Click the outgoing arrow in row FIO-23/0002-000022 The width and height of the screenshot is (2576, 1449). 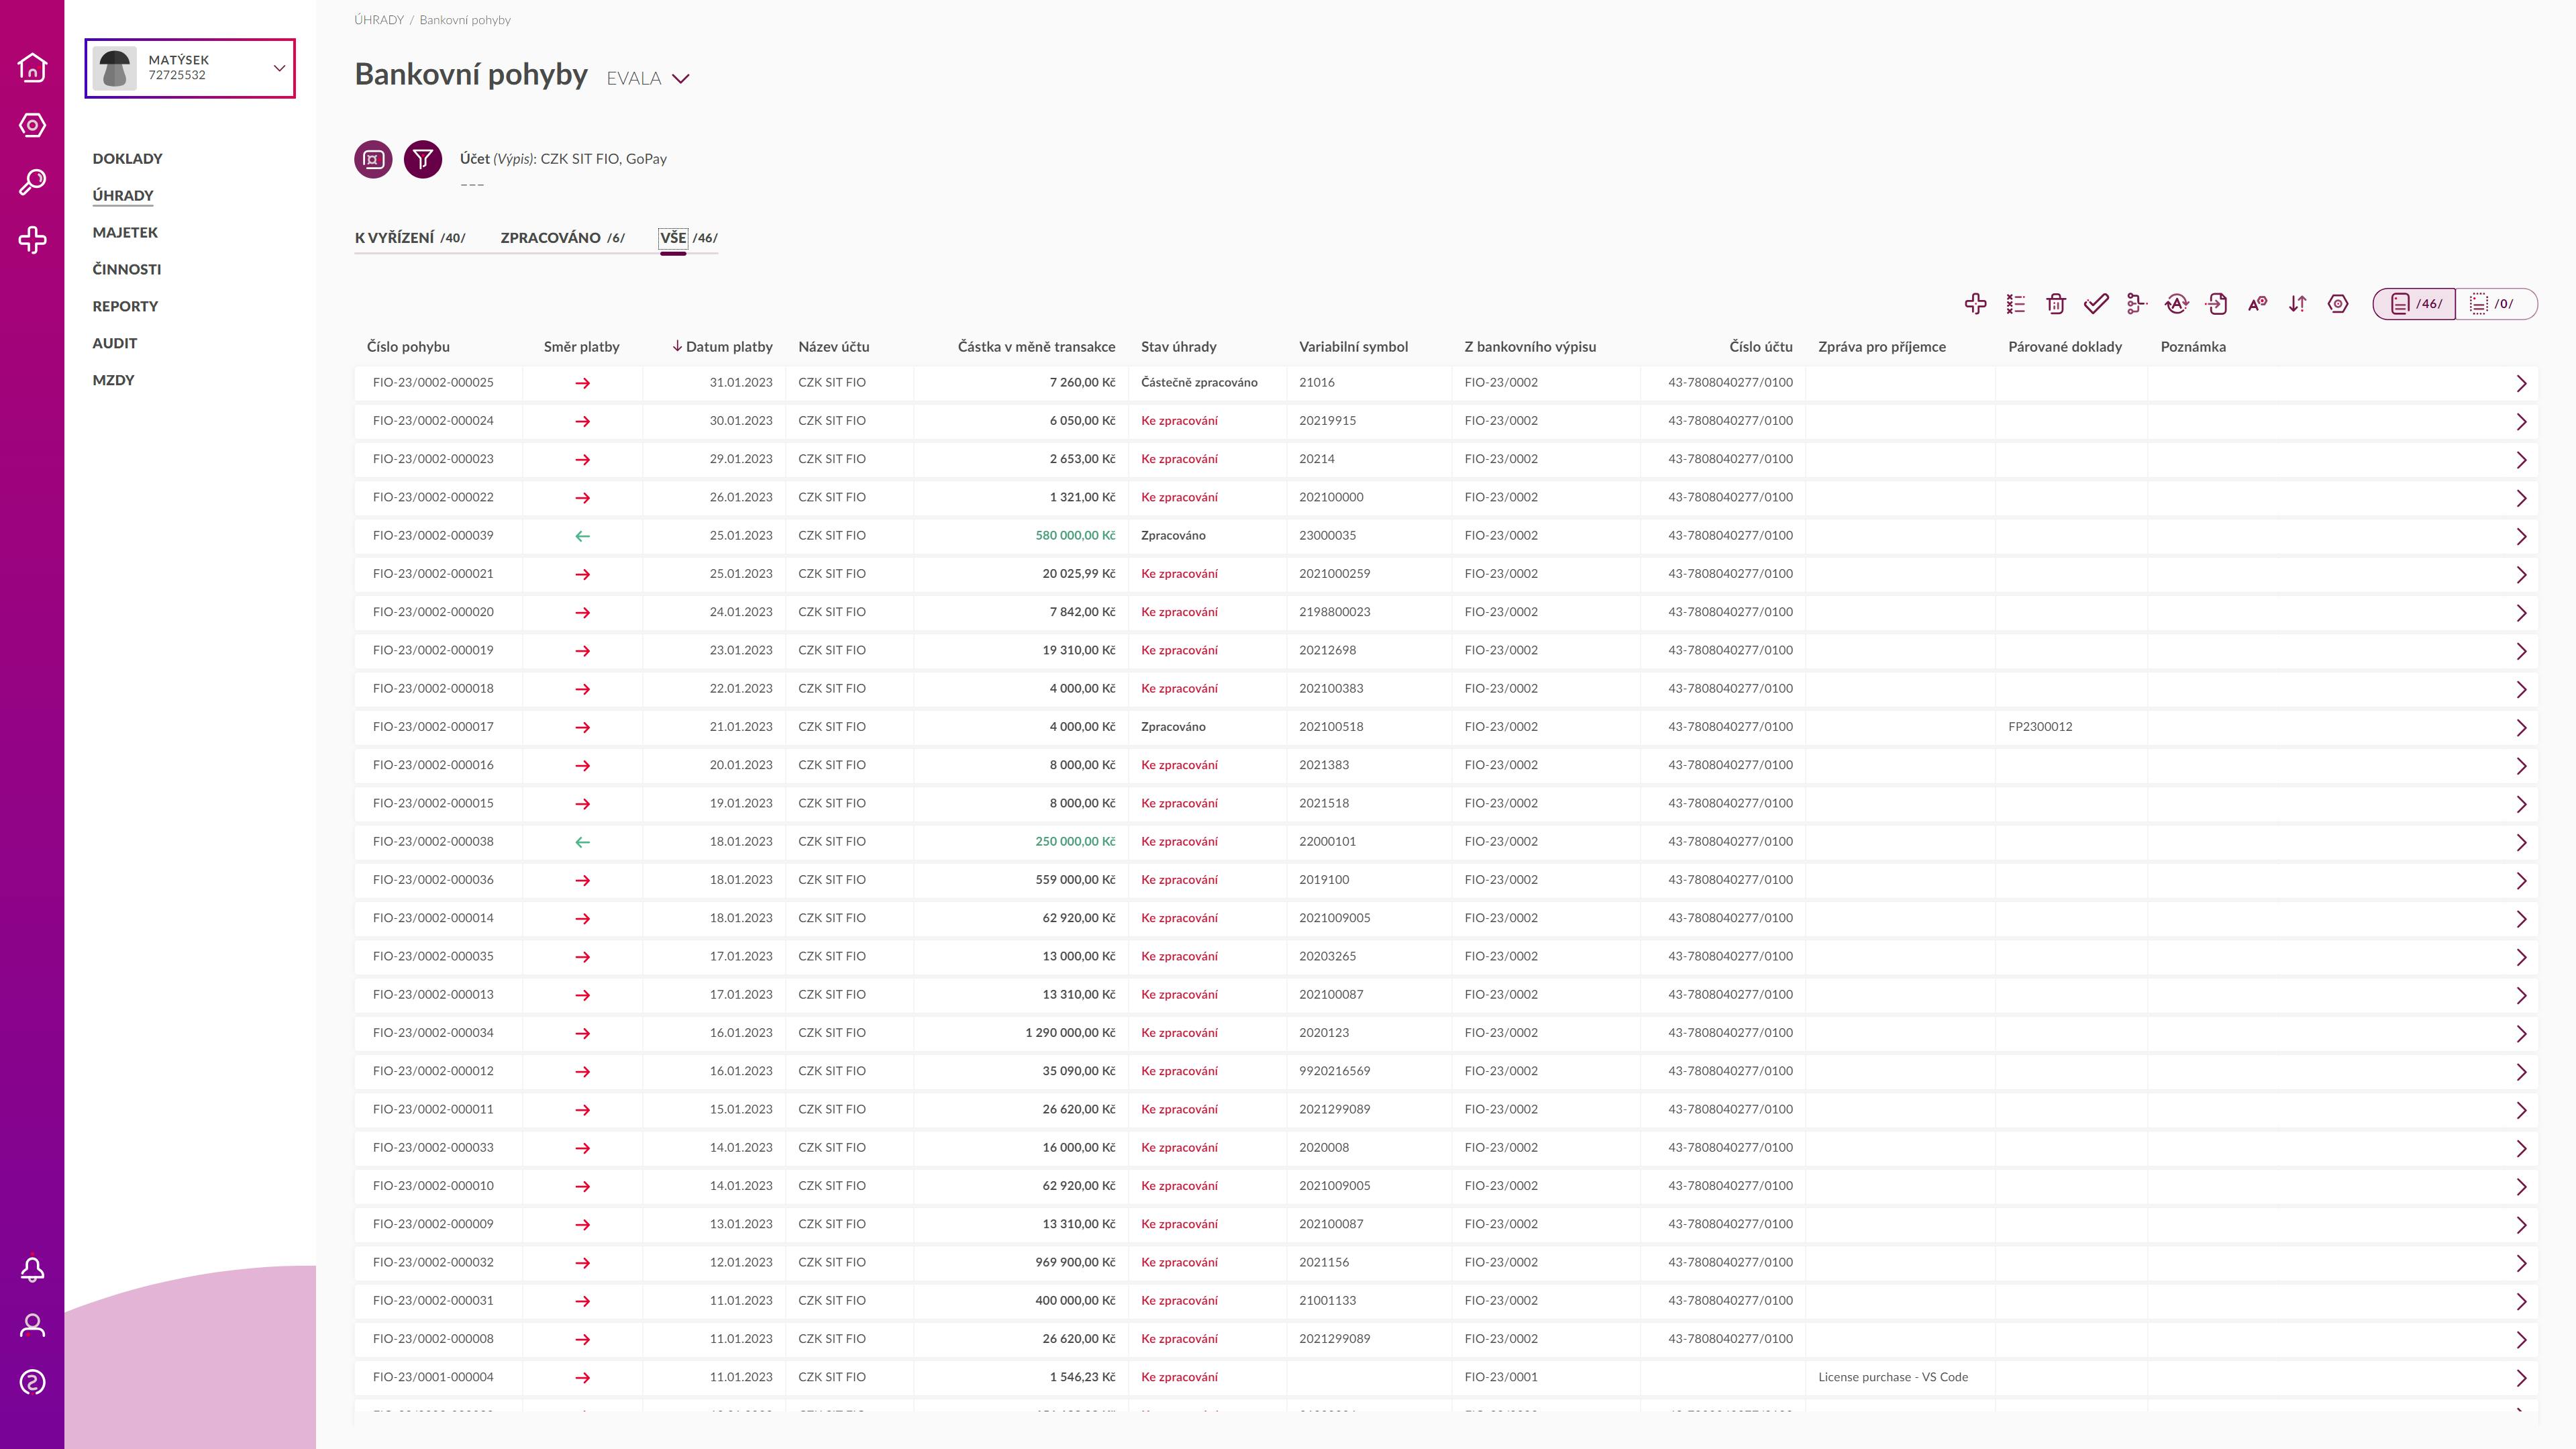583,498
